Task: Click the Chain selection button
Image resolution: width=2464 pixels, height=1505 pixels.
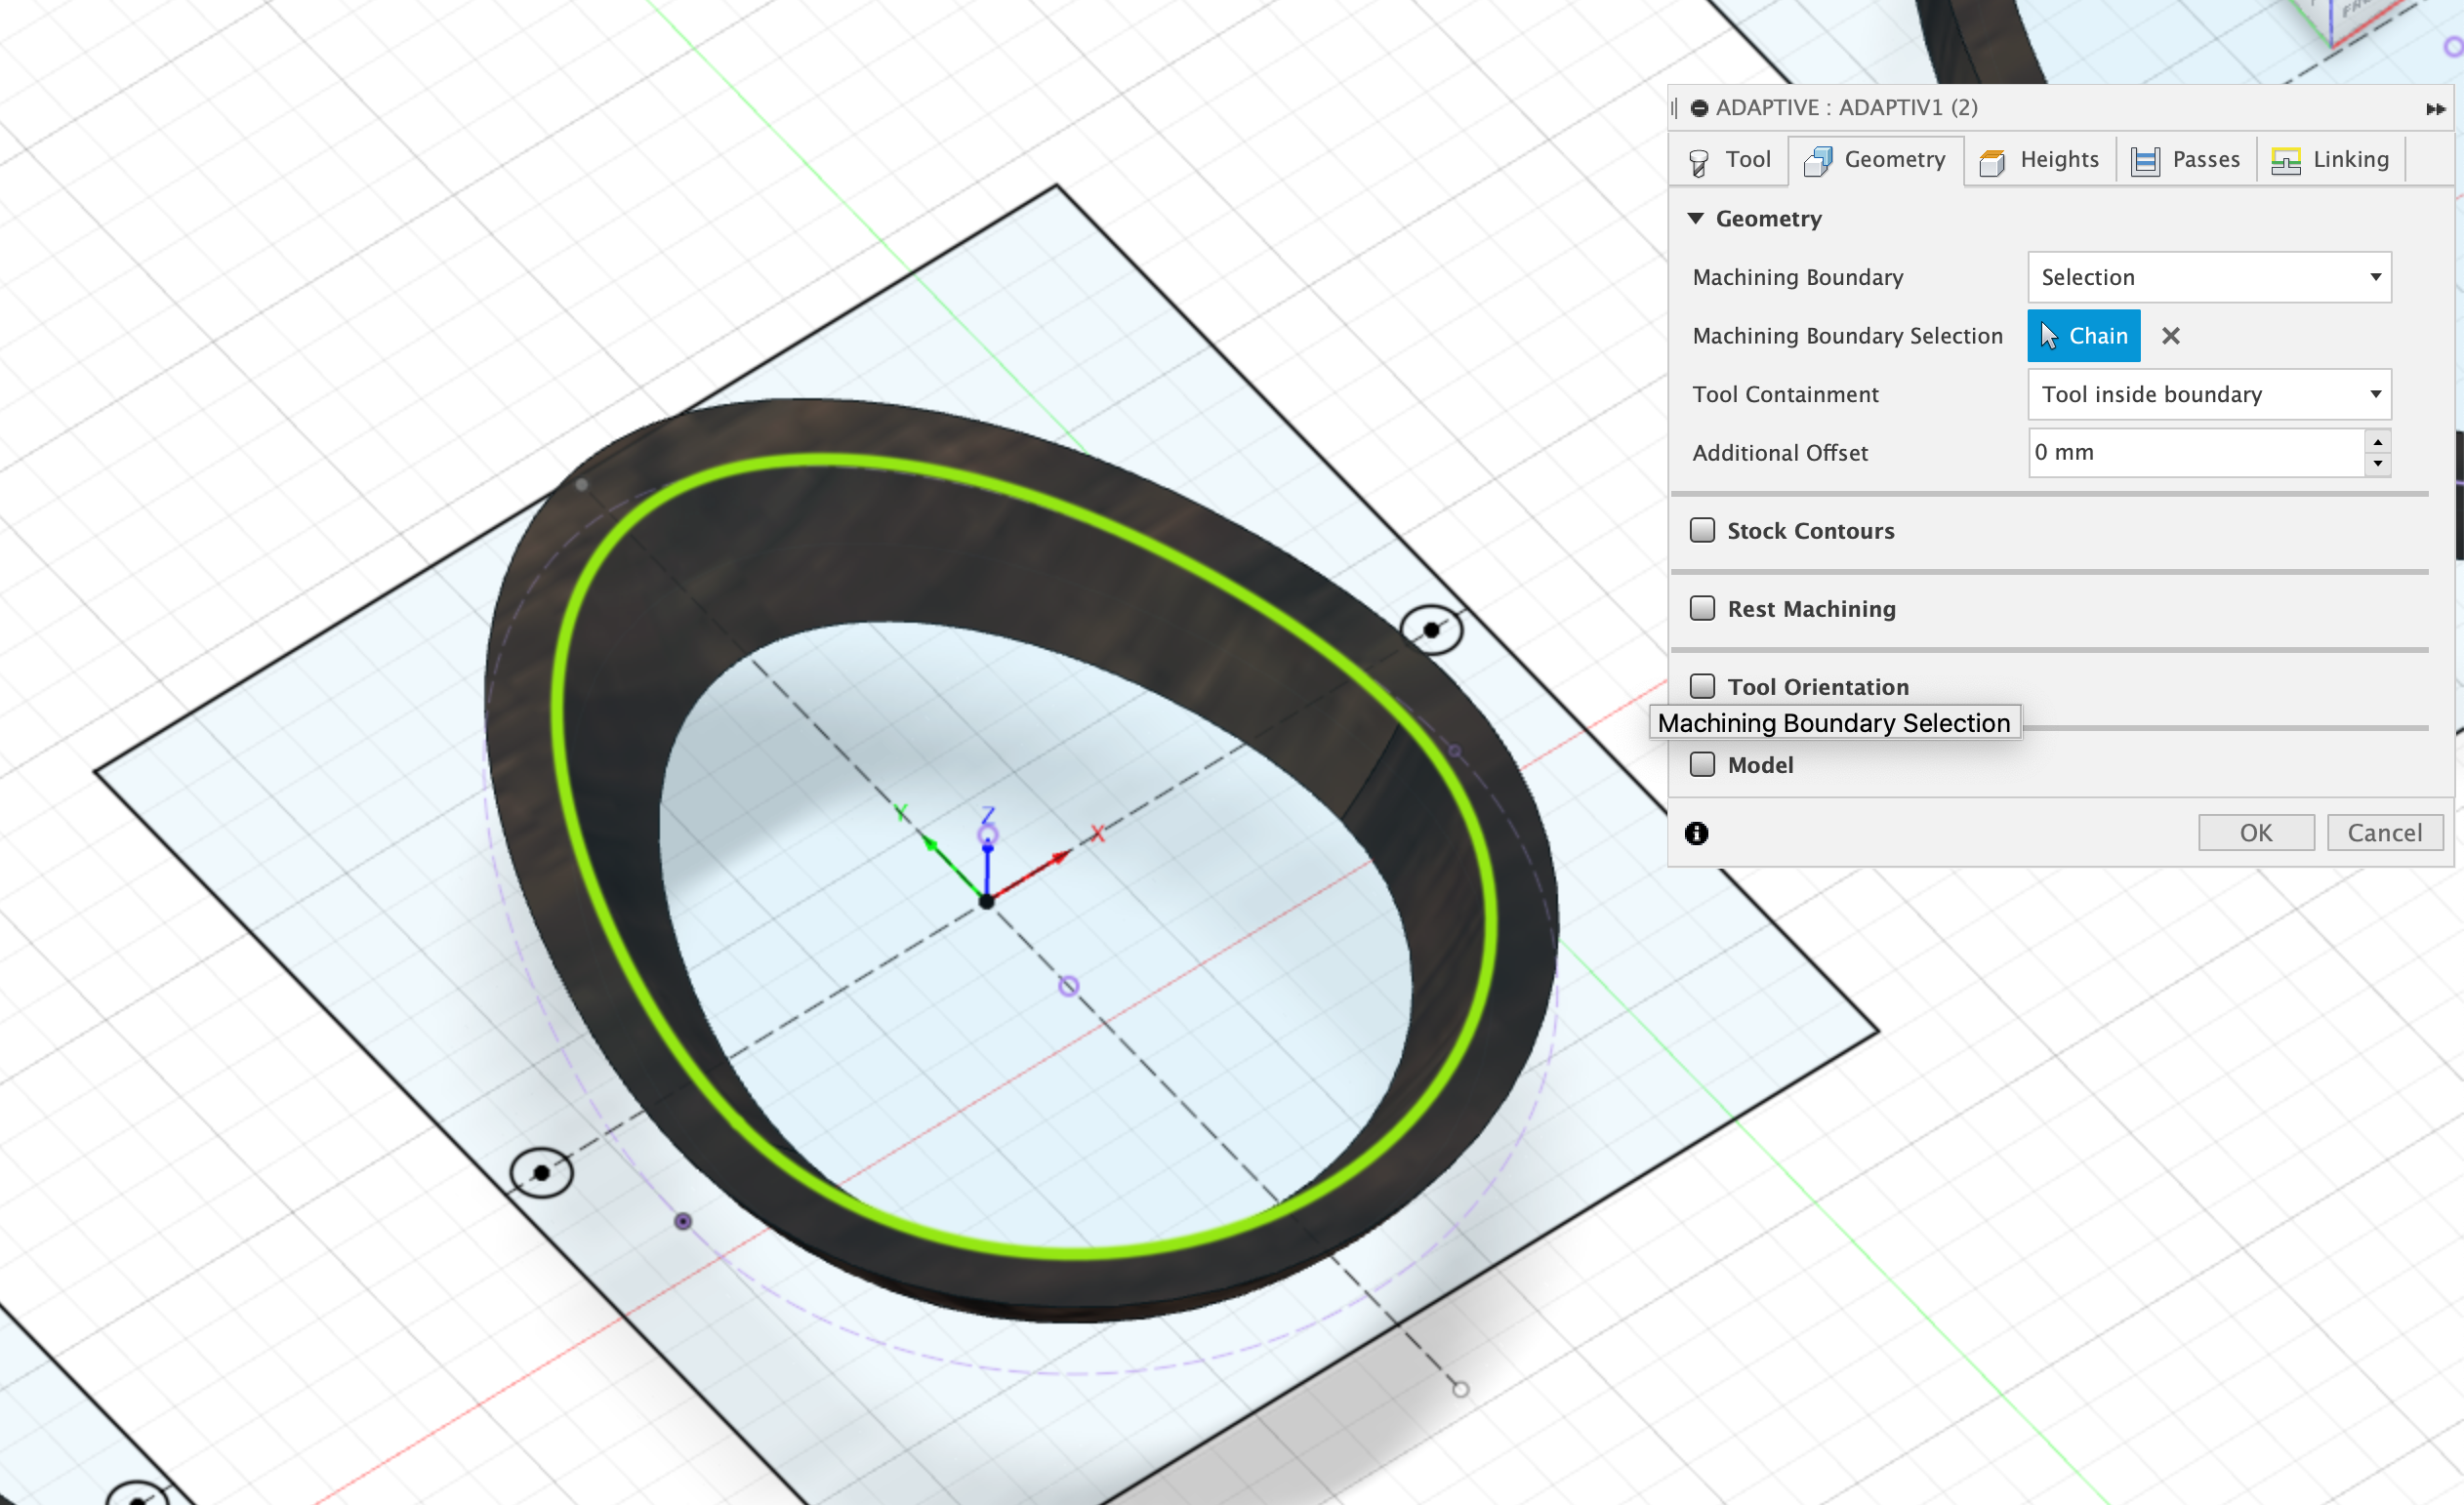Action: click(2083, 336)
